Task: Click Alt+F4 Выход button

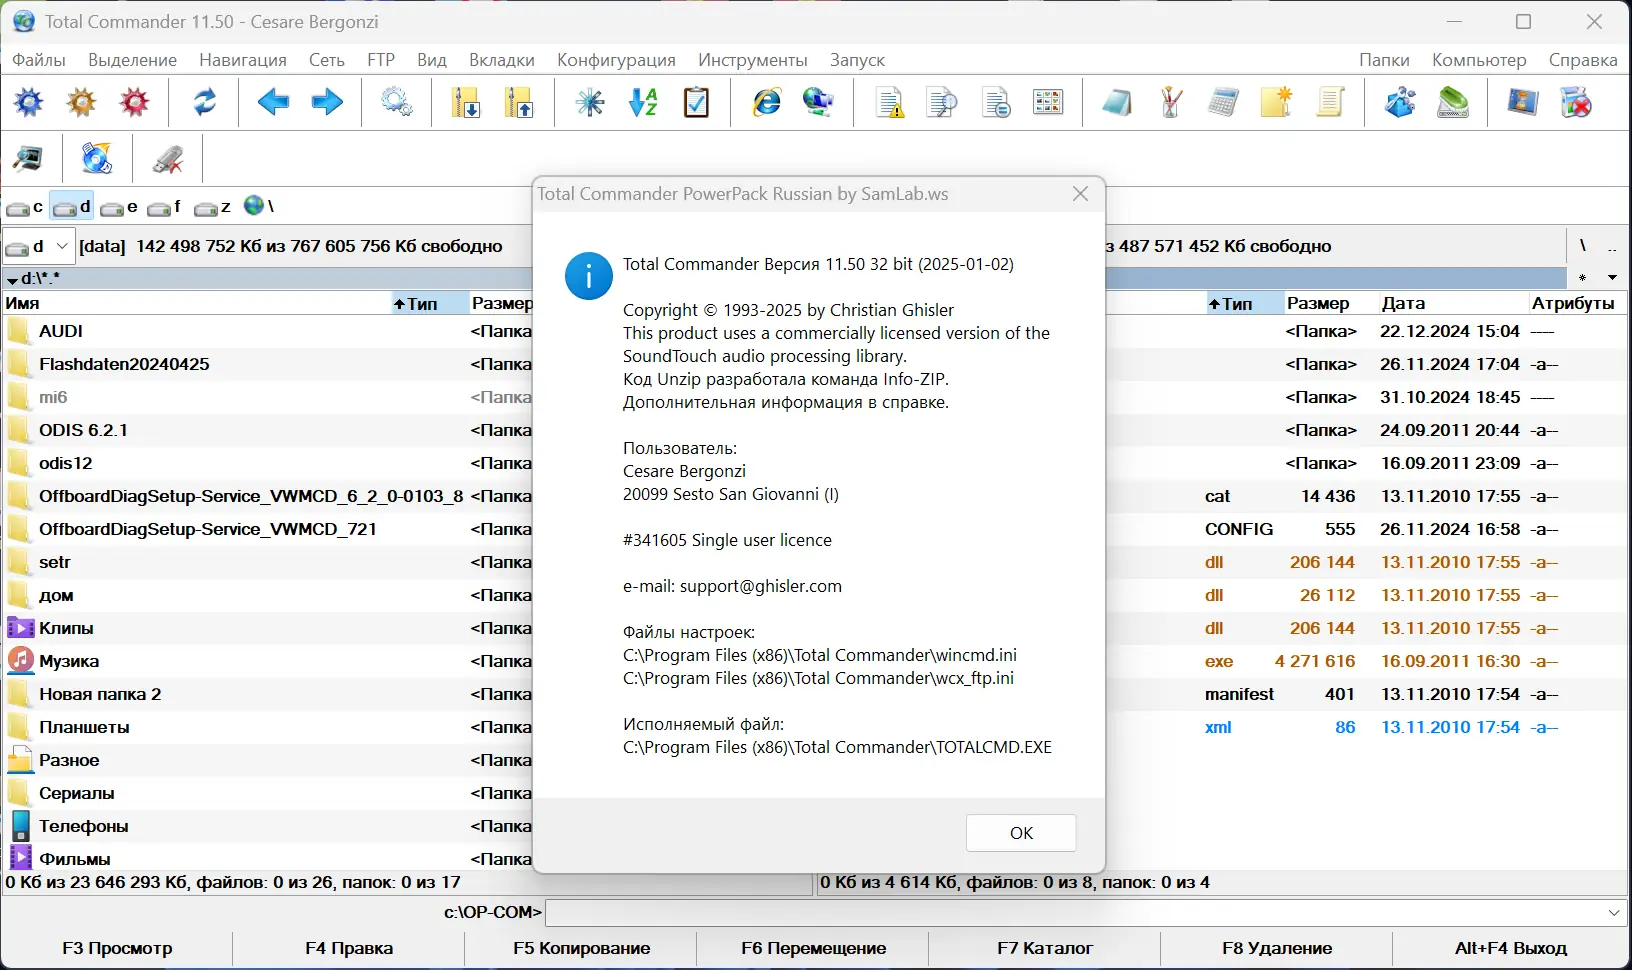Action: click(1511, 948)
